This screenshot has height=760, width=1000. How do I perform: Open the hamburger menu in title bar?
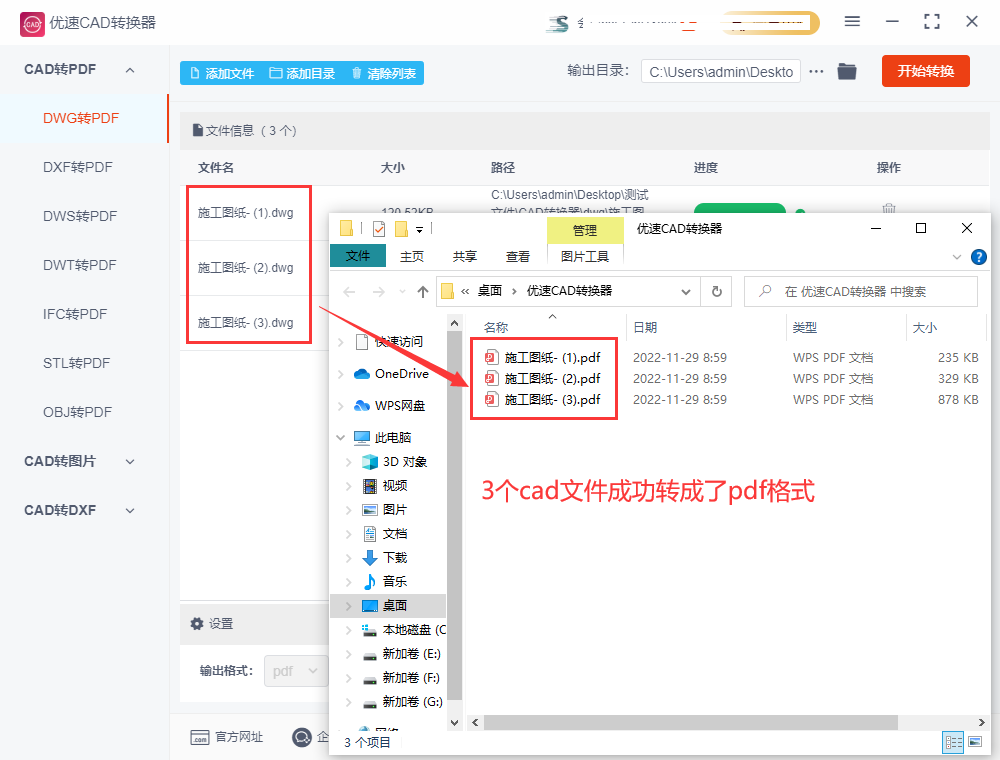click(x=852, y=22)
